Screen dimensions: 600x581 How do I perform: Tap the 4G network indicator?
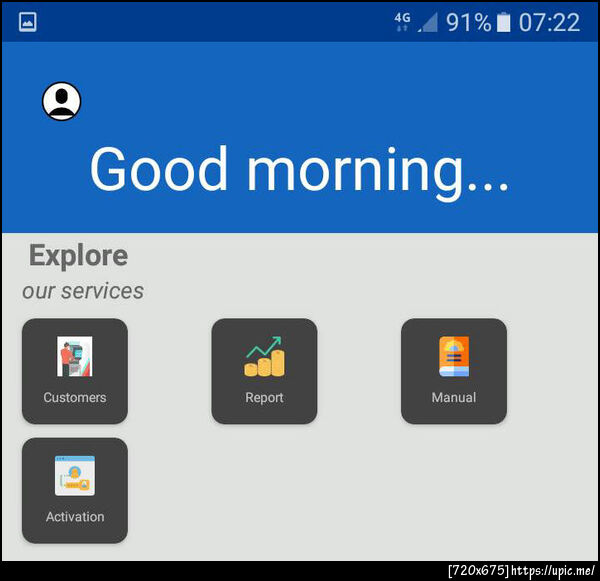point(403,22)
